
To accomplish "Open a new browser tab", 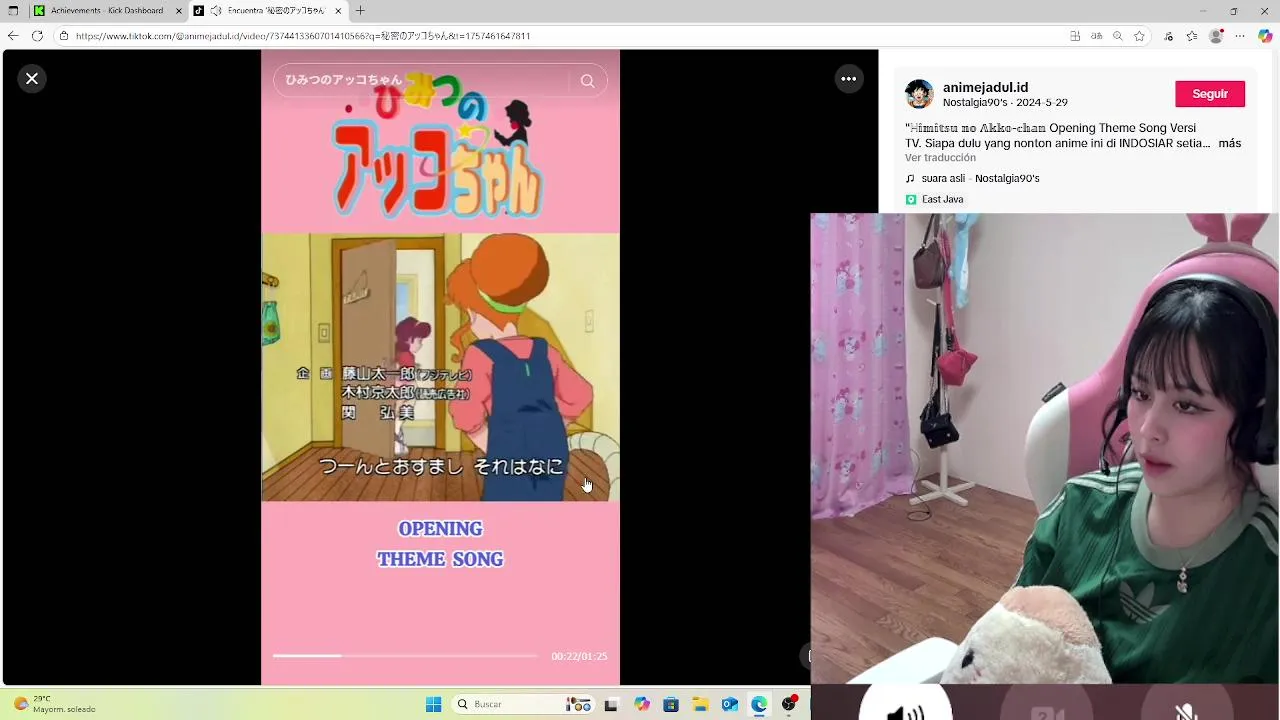I will 360,11.
